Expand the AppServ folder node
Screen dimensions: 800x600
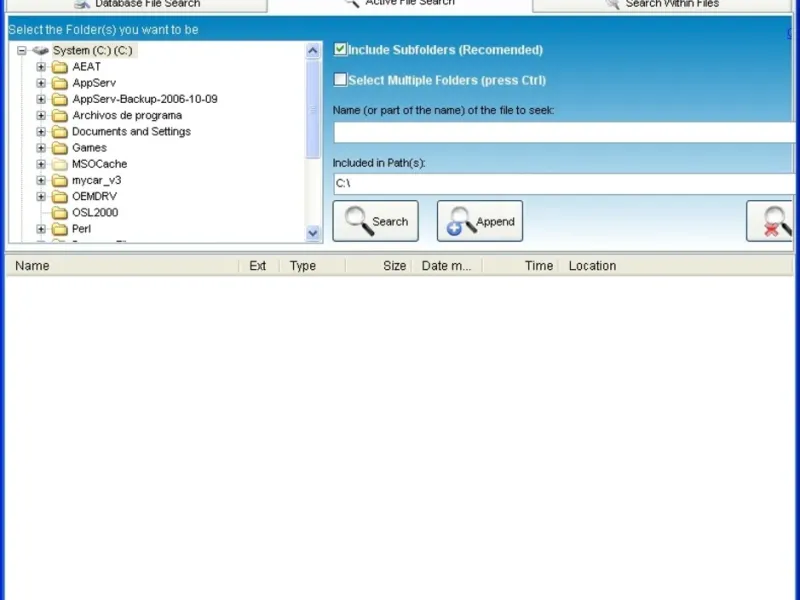41,83
